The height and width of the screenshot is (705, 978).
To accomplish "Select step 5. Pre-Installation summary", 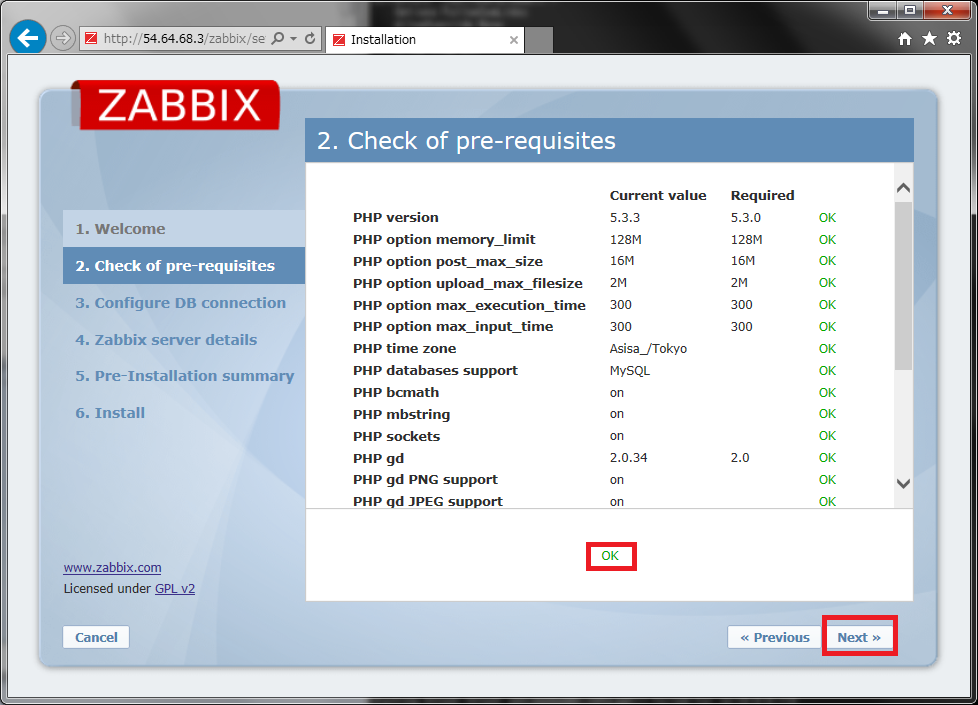I will 185,376.
